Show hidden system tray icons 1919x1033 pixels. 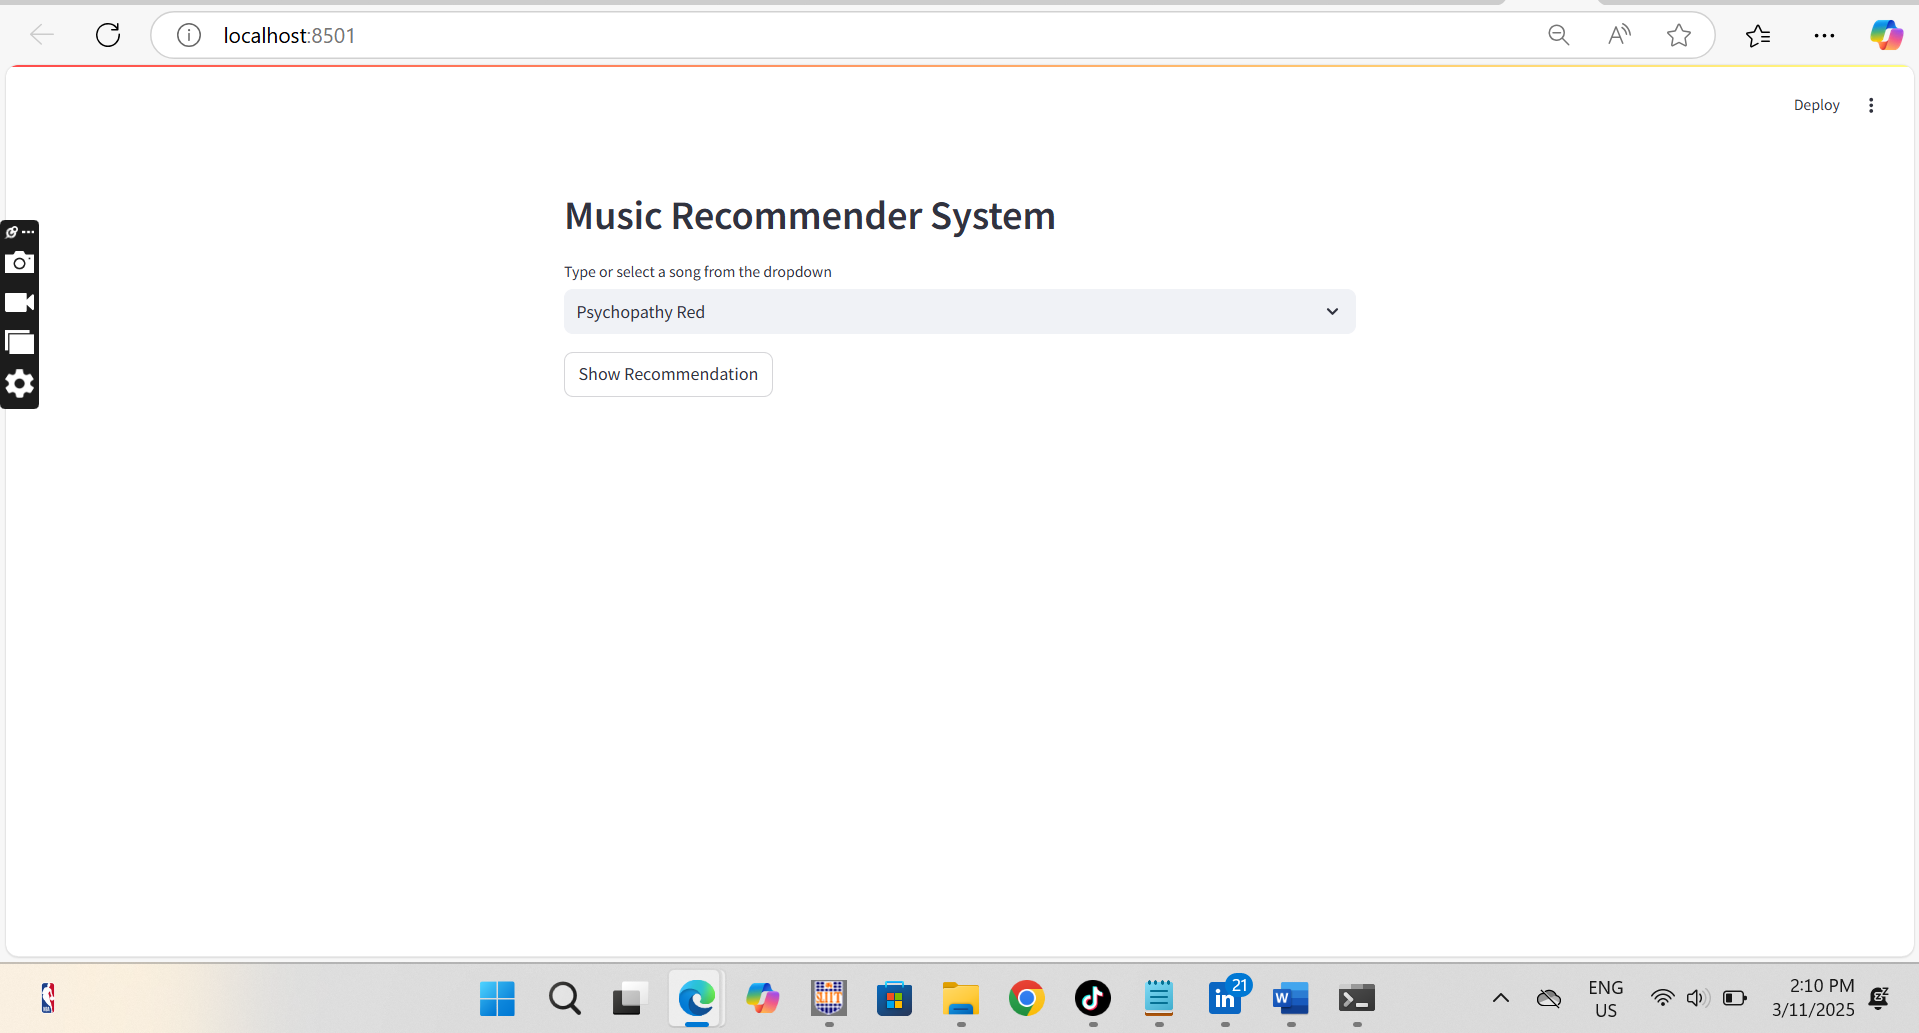(1500, 998)
